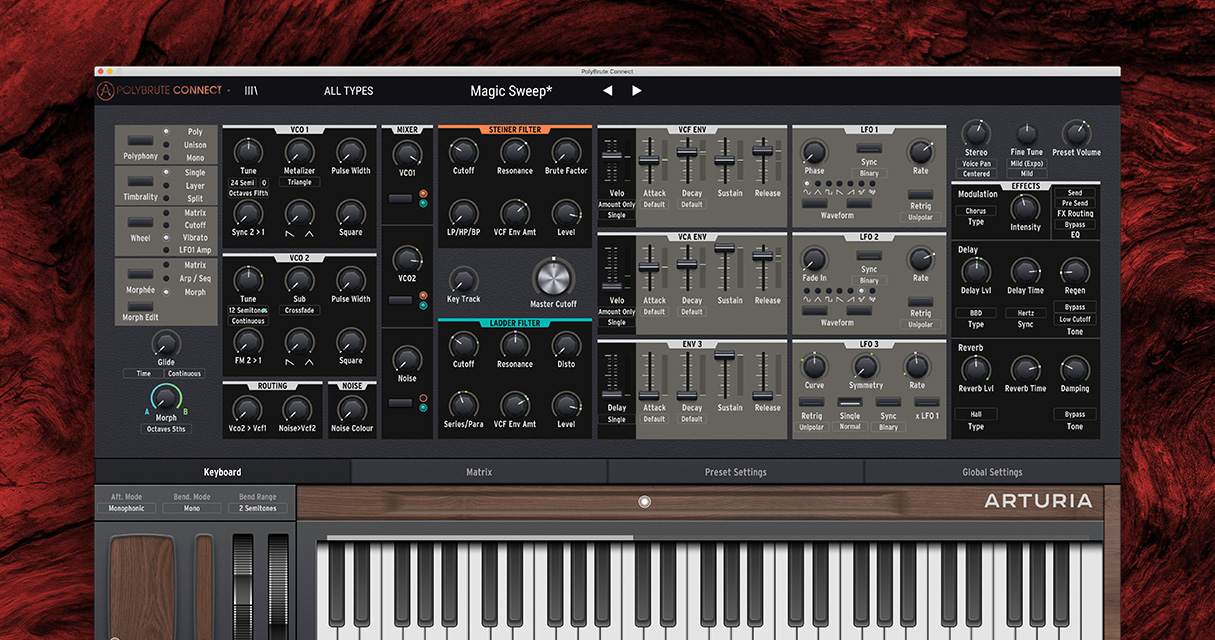Switch to the Keyboard tab
This screenshot has width=1215, height=640.
point(222,472)
